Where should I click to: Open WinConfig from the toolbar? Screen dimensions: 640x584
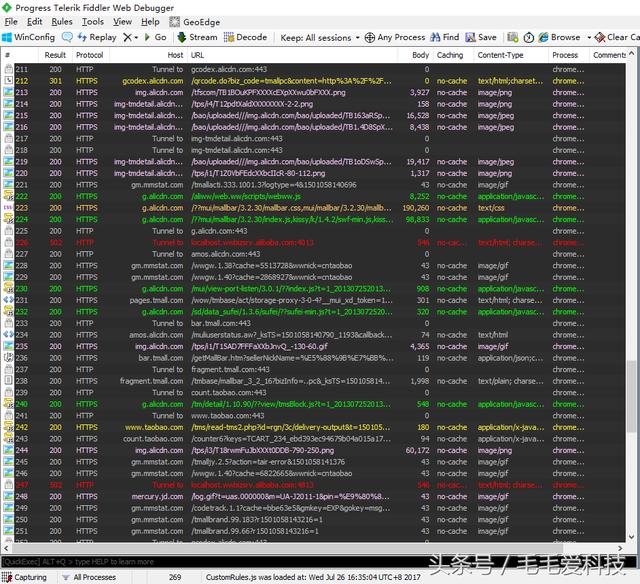(x=29, y=37)
